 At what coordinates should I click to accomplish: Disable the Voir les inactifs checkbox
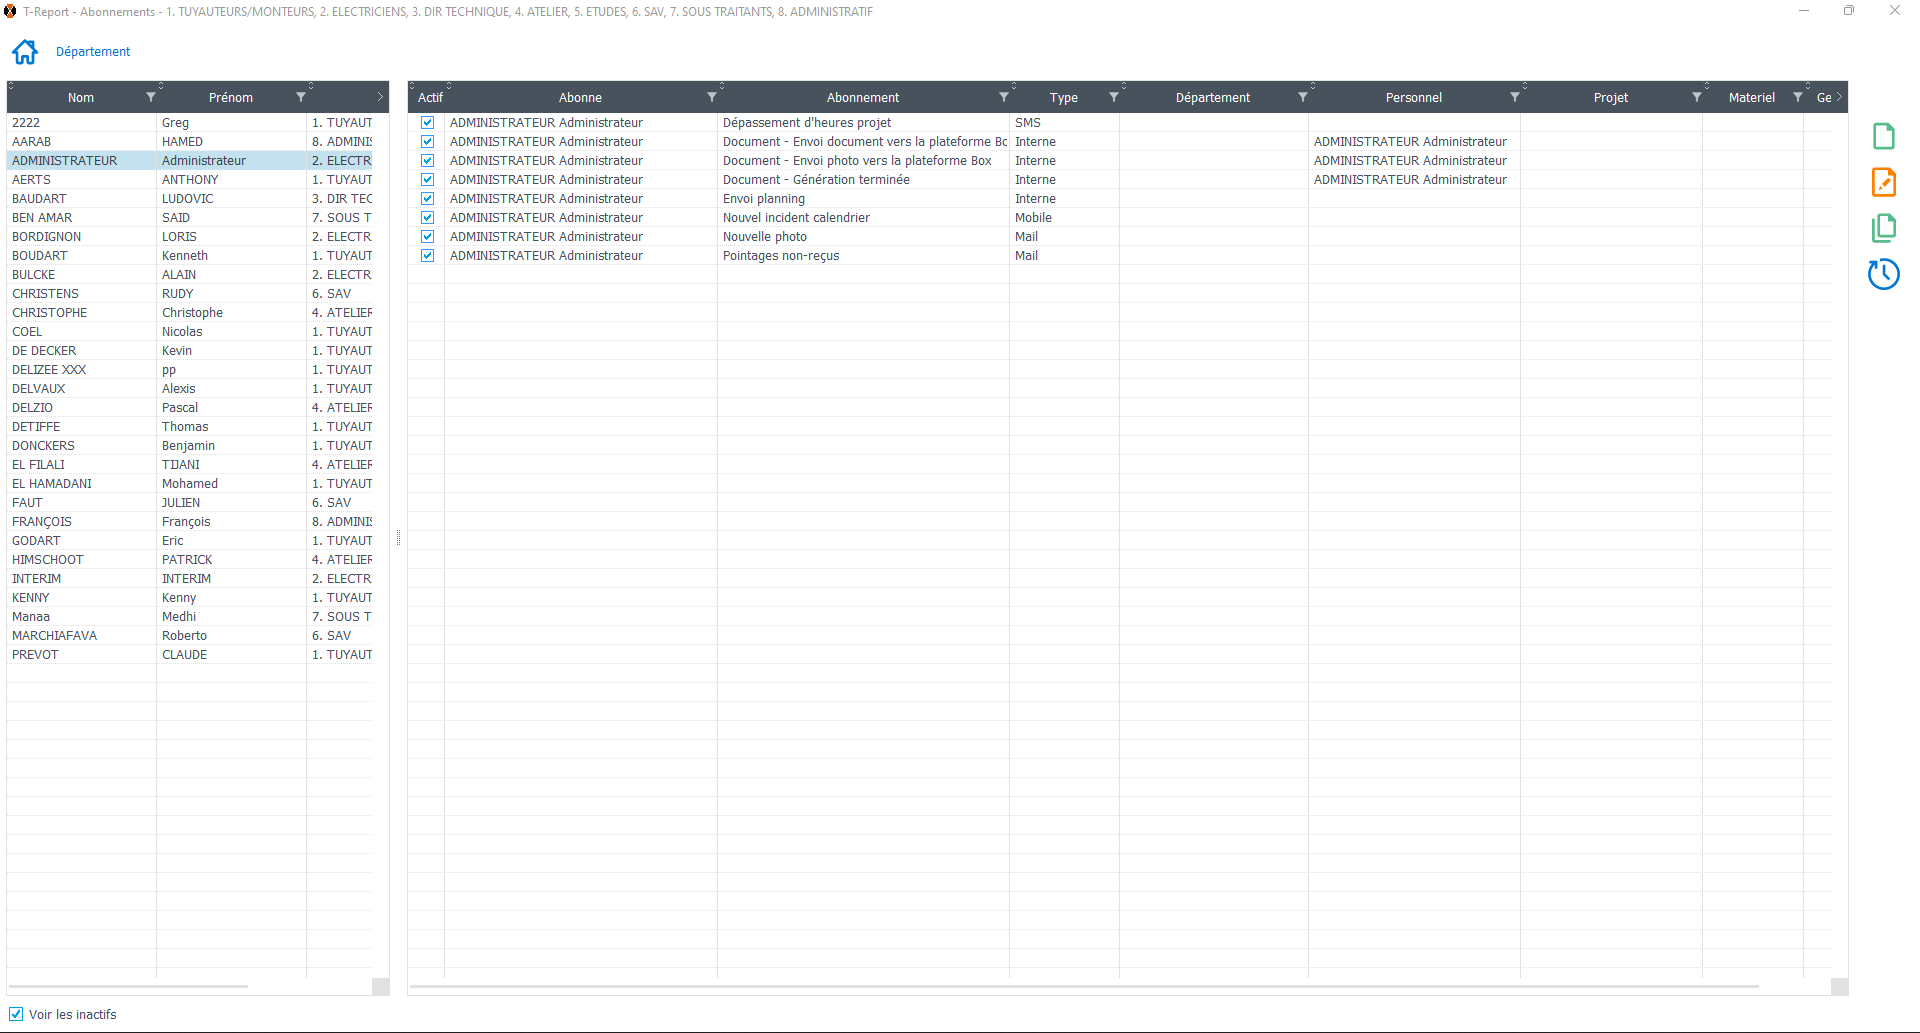point(16,1014)
